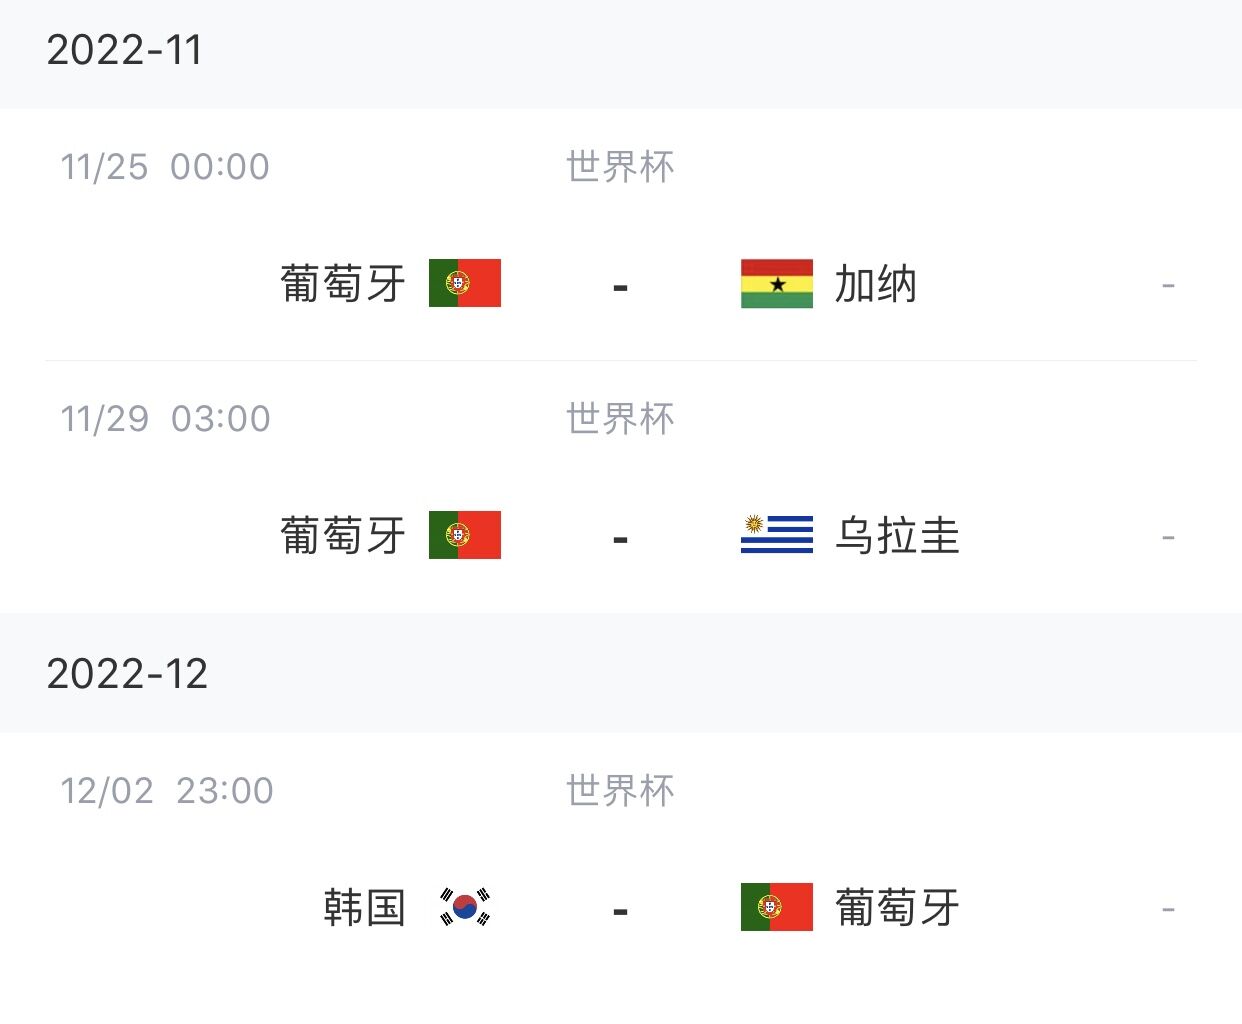The image size is (1242, 1024).
Task: Click Portugal flag in 11/29 match
Action: (465, 535)
